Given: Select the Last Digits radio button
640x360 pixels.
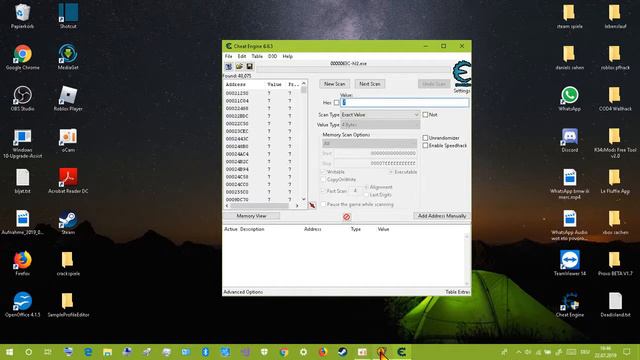Looking at the screenshot, I should click(x=366, y=195).
